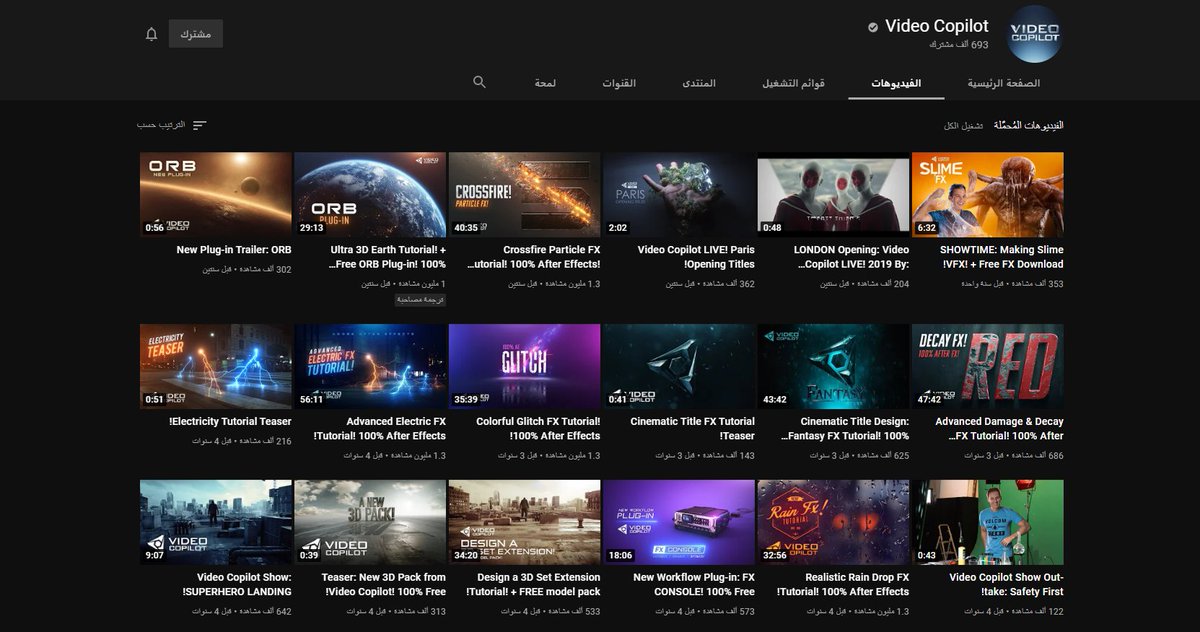The image size is (1200, 632).
Task: Click the Cinematic Title FX Tutorial title
Action: coord(693,429)
